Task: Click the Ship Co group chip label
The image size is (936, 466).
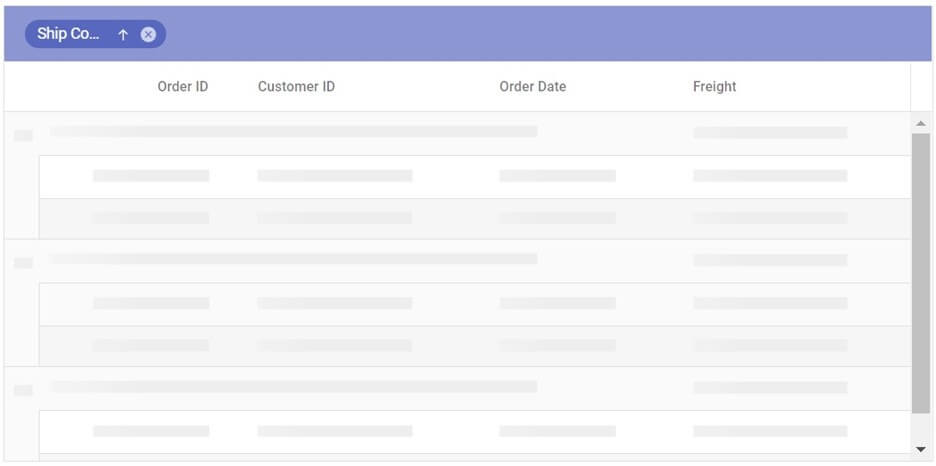Action: click(x=68, y=34)
